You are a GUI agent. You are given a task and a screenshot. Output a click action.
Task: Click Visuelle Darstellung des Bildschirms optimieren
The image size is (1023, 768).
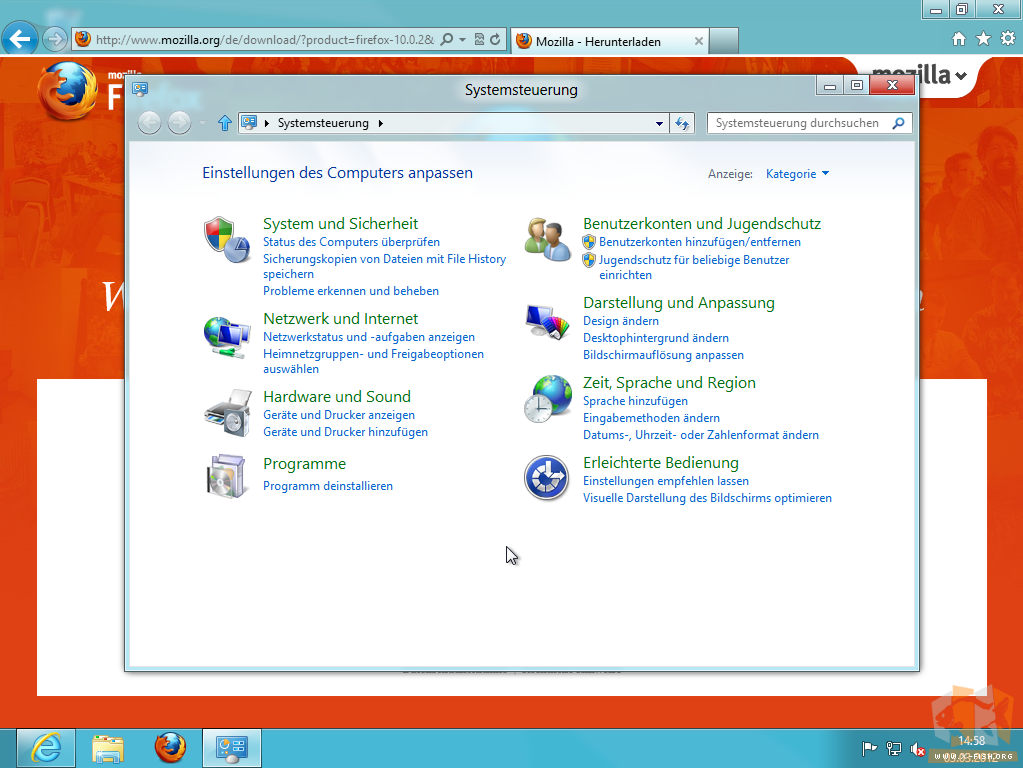(x=707, y=498)
